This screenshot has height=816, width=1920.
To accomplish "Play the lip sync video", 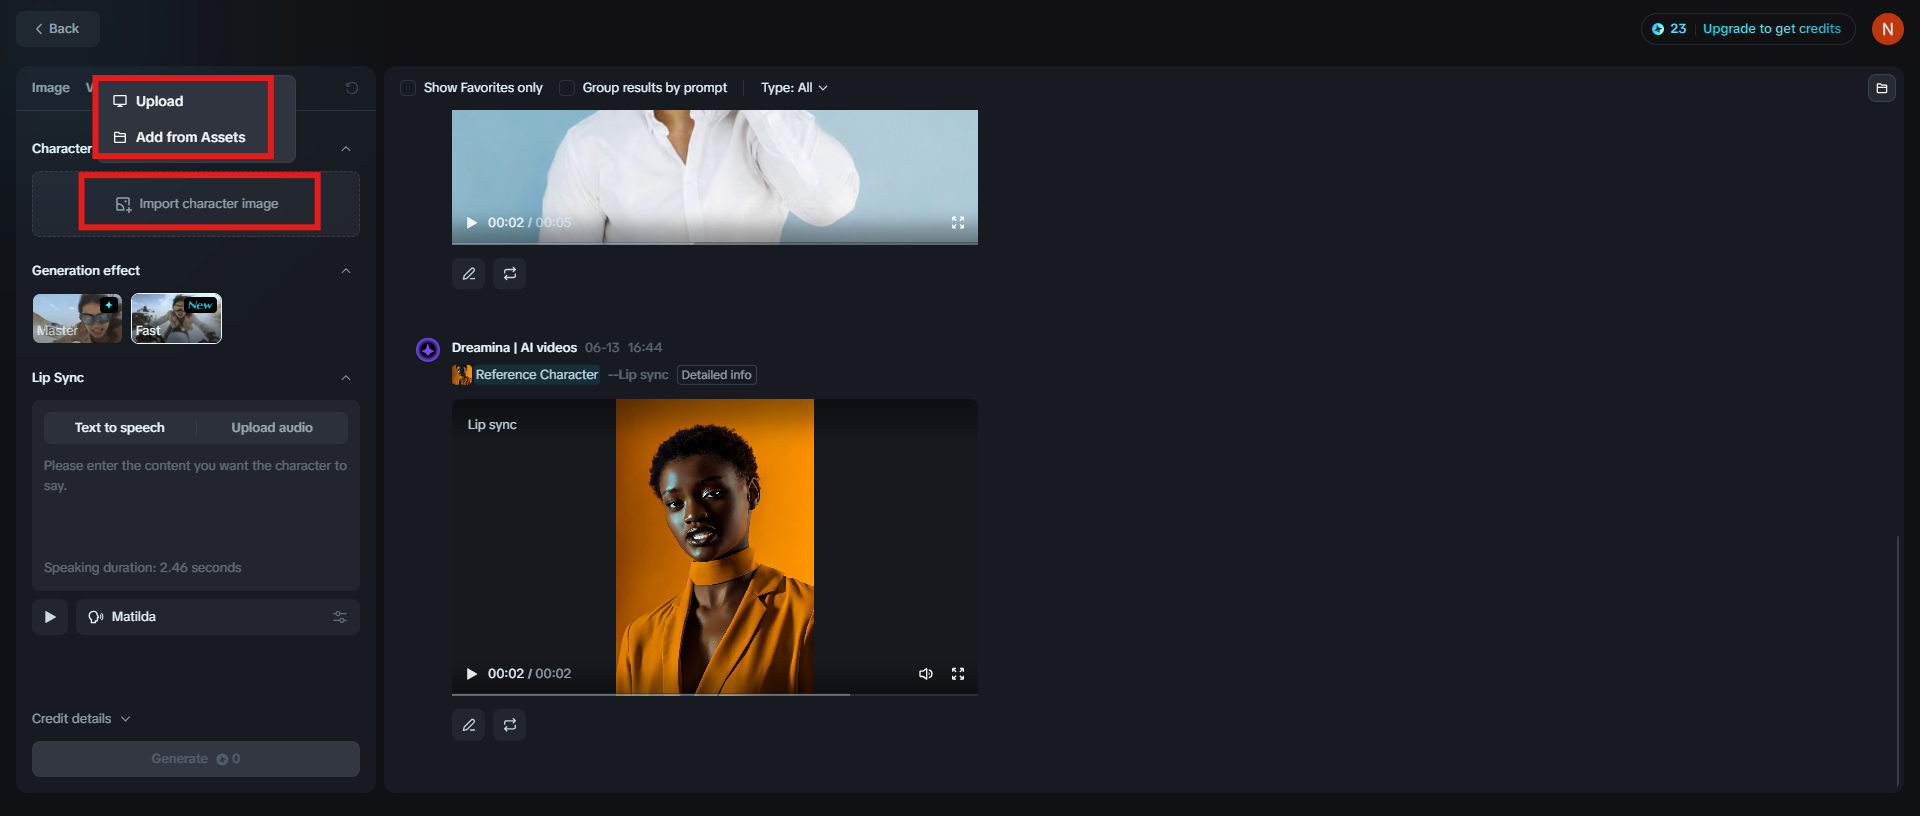I will tap(472, 674).
